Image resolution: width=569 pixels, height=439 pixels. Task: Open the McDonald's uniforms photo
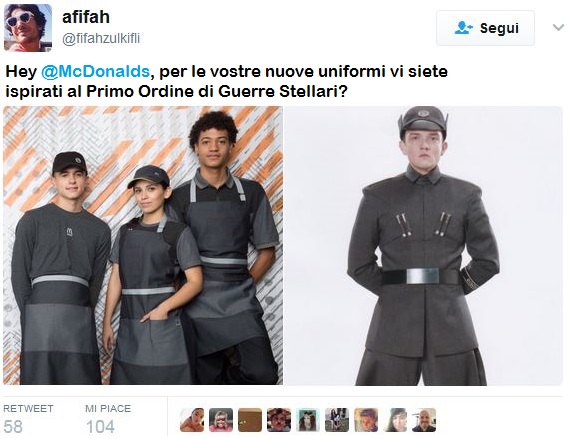point(143,245)
